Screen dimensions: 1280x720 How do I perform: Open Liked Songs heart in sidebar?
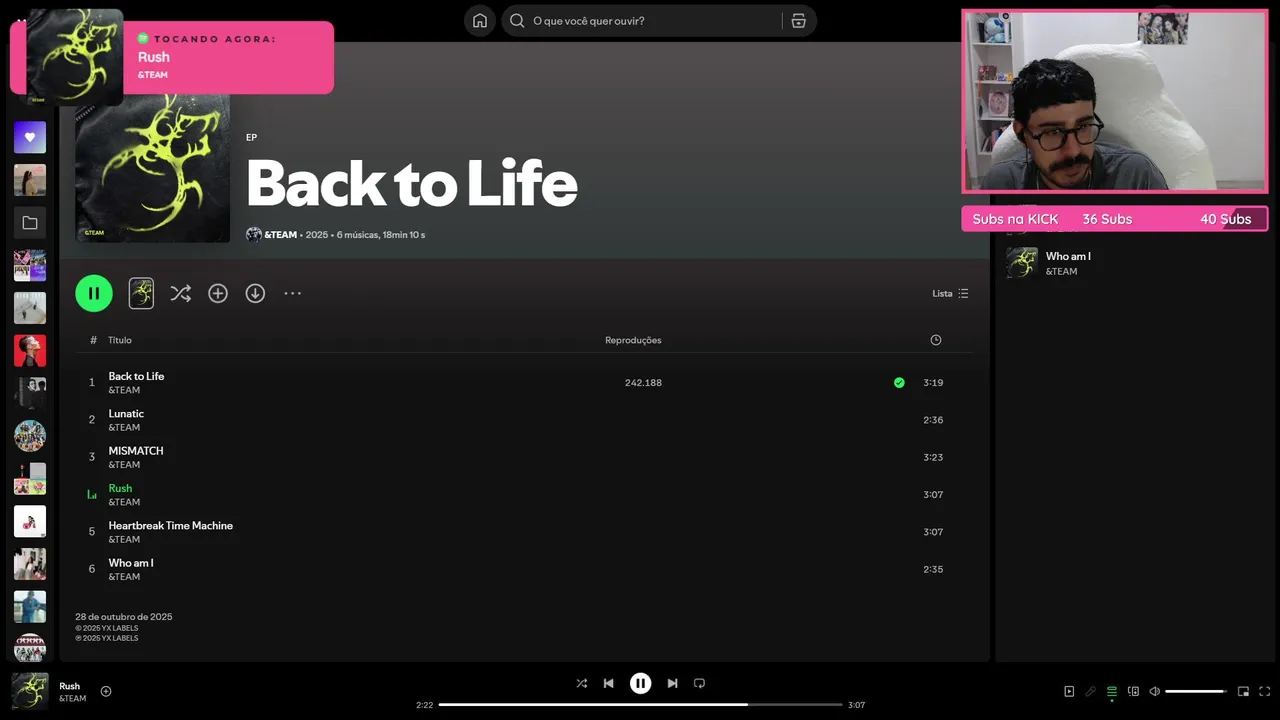tap(30, 137)
